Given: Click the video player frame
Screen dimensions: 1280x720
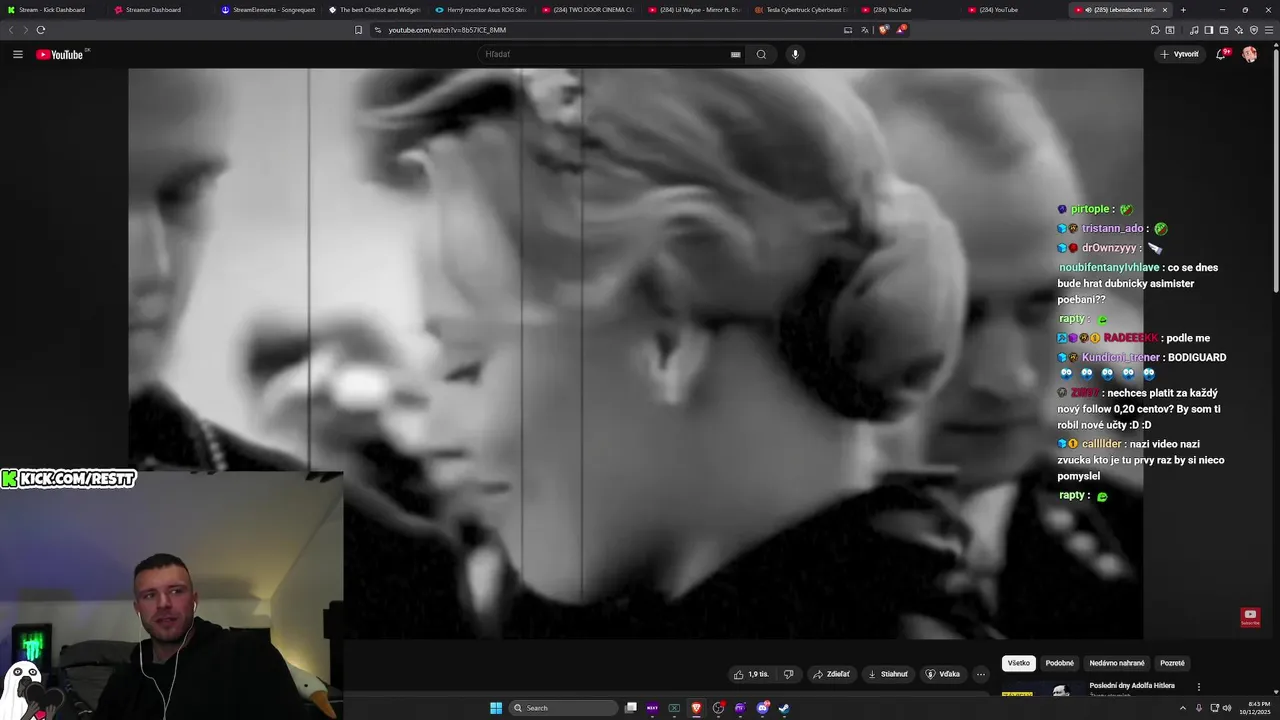Looking at the screenshot, I should 635,353.
